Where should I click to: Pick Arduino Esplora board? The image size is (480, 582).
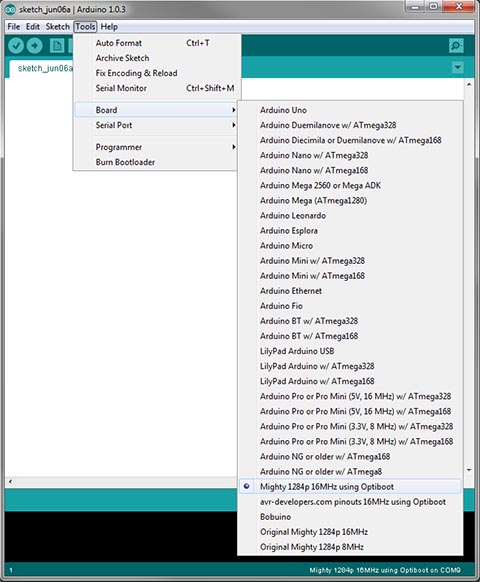350,231
